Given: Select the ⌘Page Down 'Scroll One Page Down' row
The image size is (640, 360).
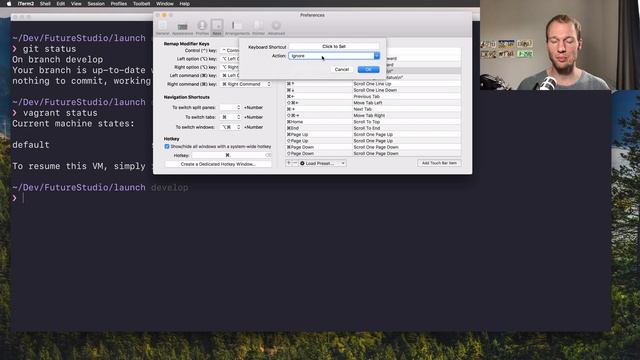Looking at the screenshot, I should [x=373, y=147].
